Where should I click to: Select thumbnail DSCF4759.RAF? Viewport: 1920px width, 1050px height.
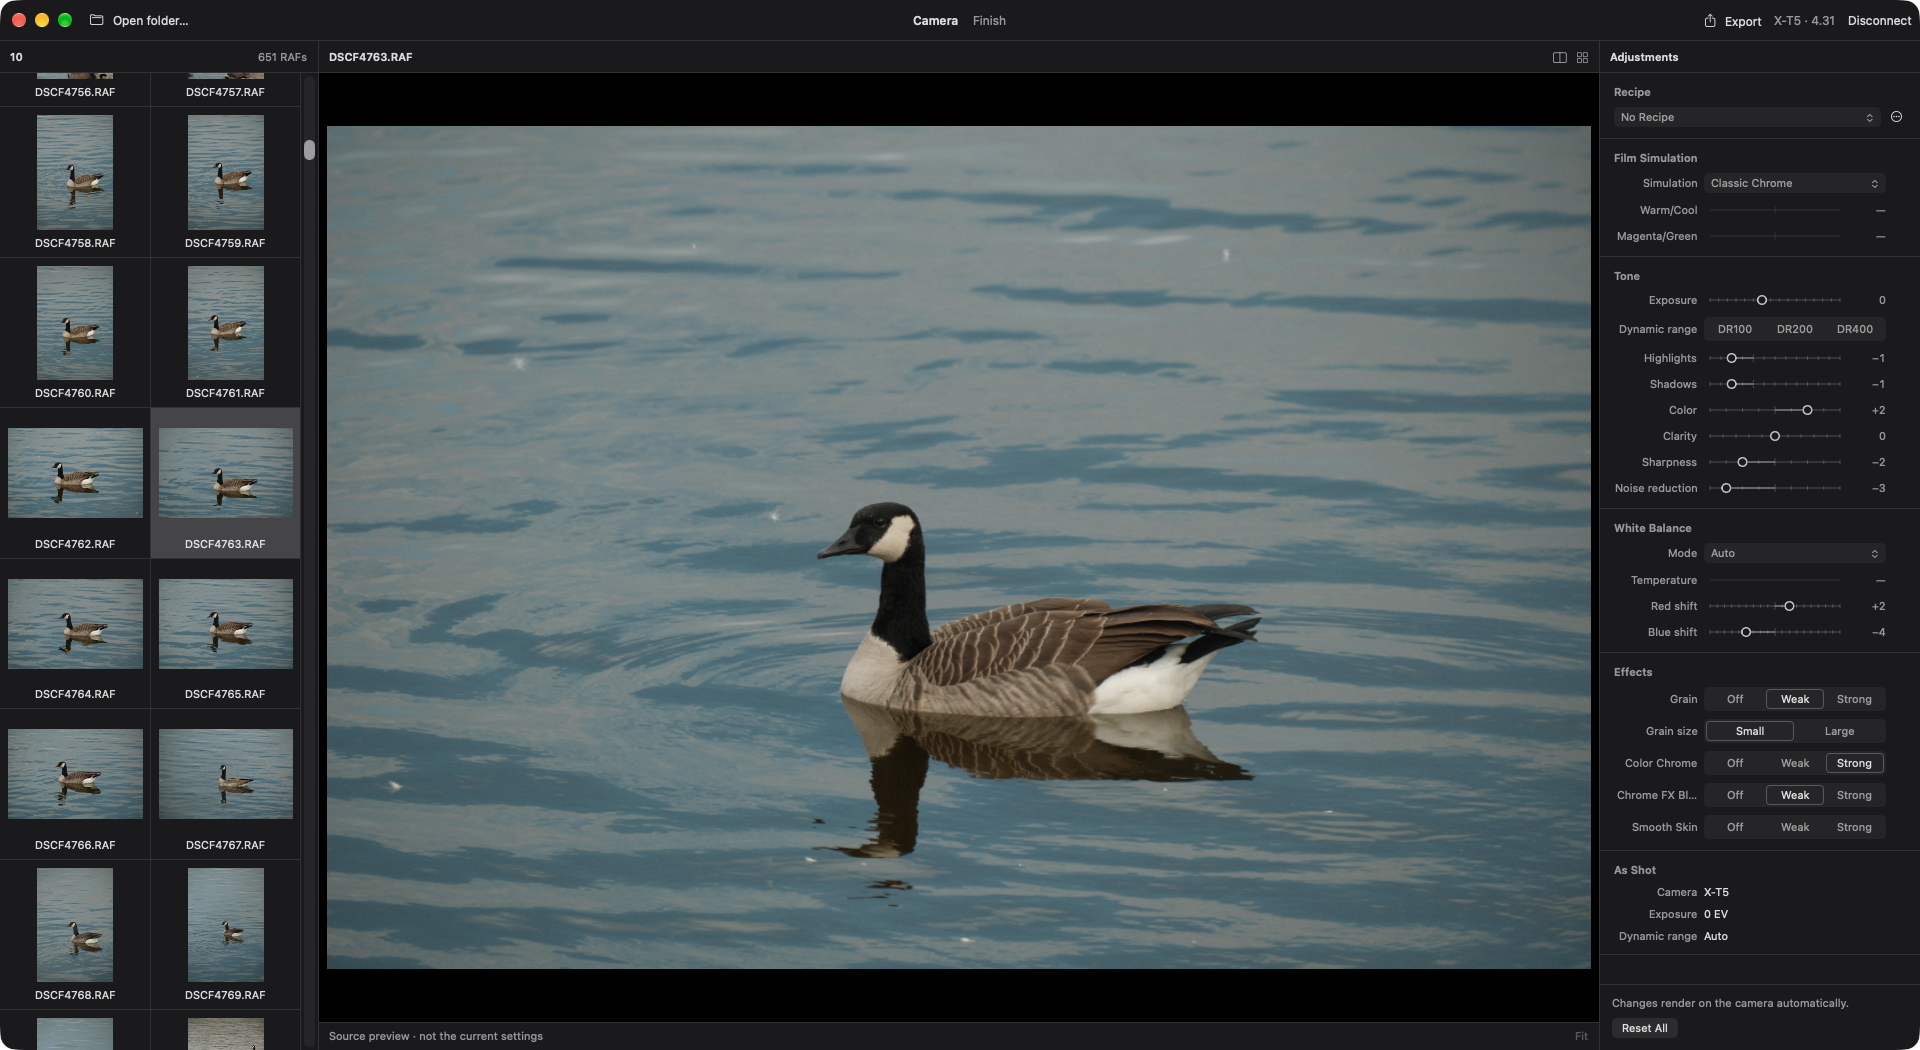(x=226, y=172)
